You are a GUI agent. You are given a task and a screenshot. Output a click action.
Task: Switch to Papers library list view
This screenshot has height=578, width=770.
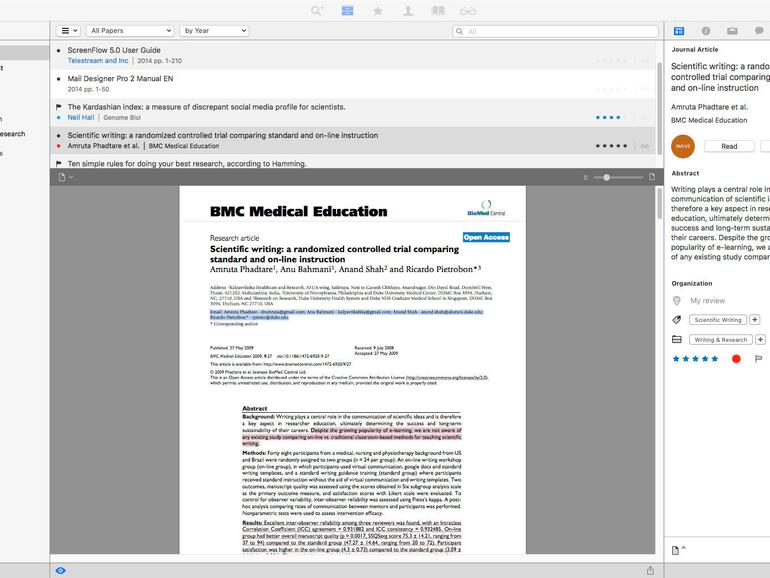click(x=347, y=11)
